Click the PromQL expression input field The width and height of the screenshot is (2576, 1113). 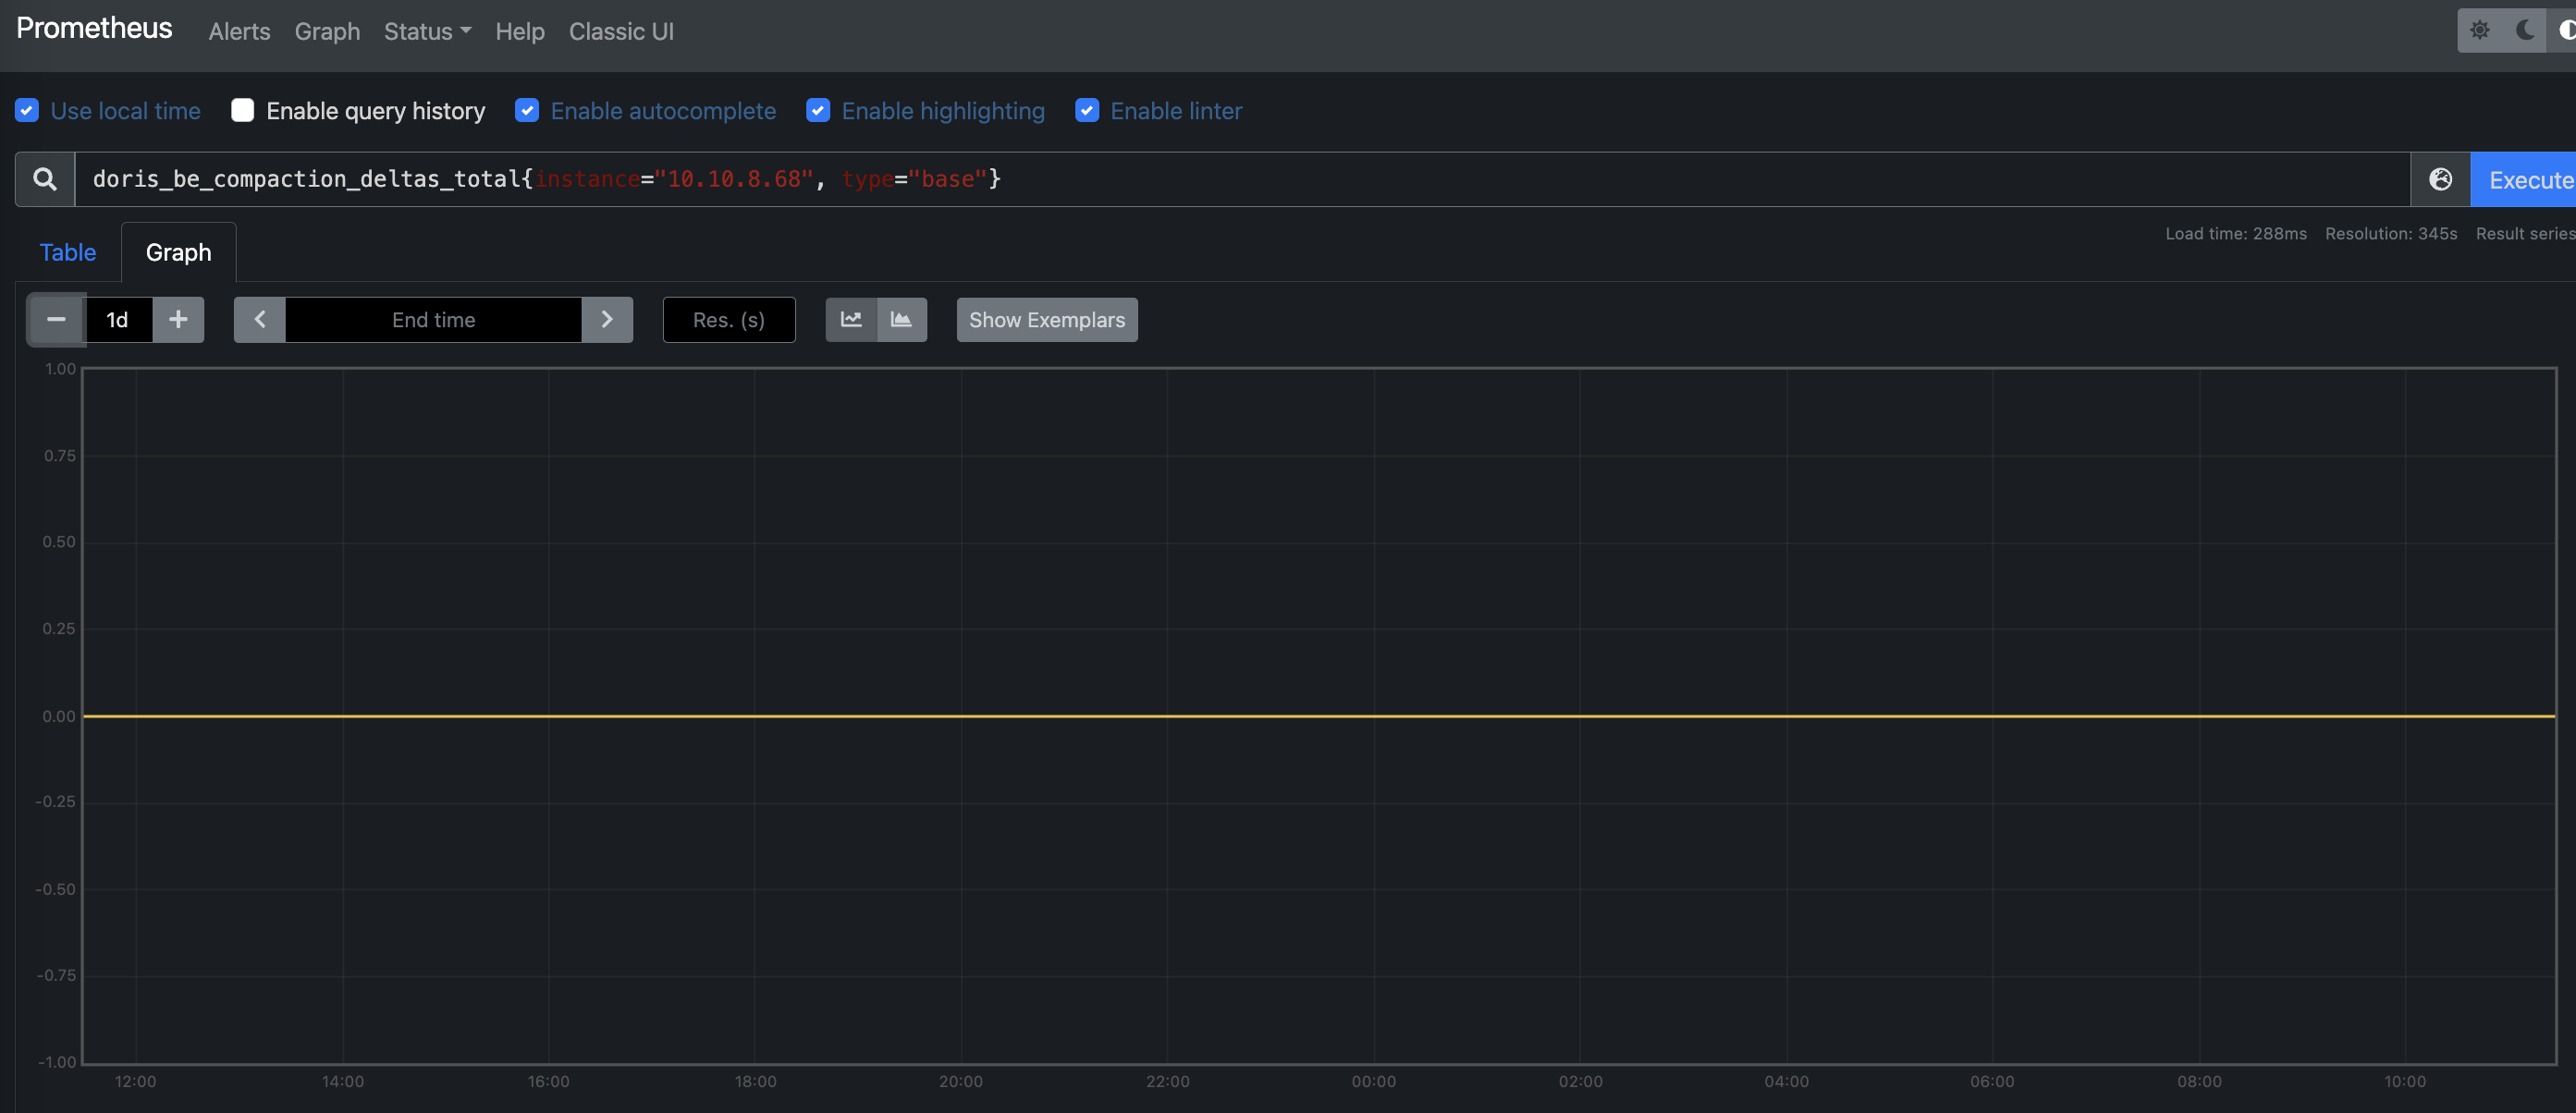click(1242, 179)
